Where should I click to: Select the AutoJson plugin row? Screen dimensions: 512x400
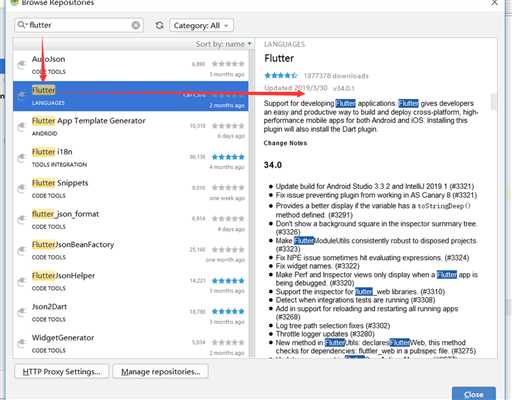point(131,65)
